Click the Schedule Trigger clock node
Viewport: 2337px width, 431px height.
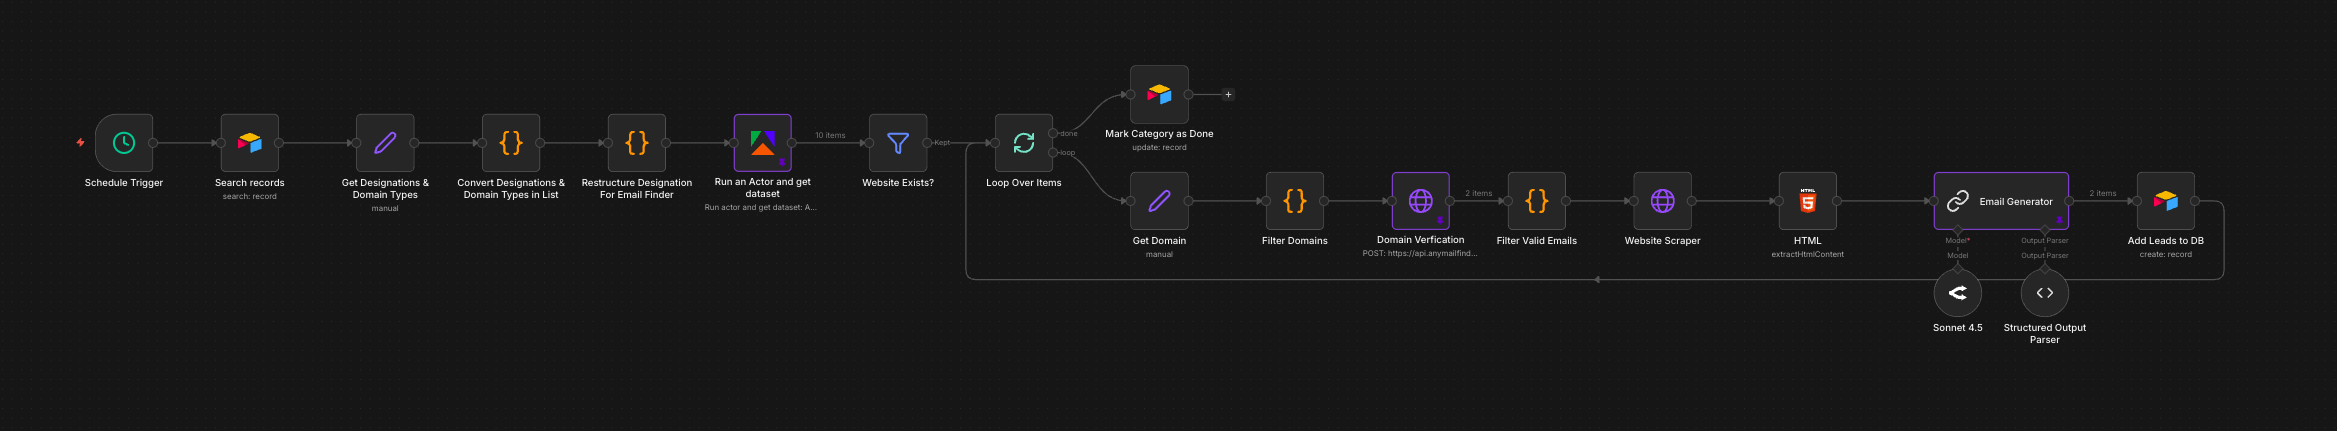coord(124,143)
